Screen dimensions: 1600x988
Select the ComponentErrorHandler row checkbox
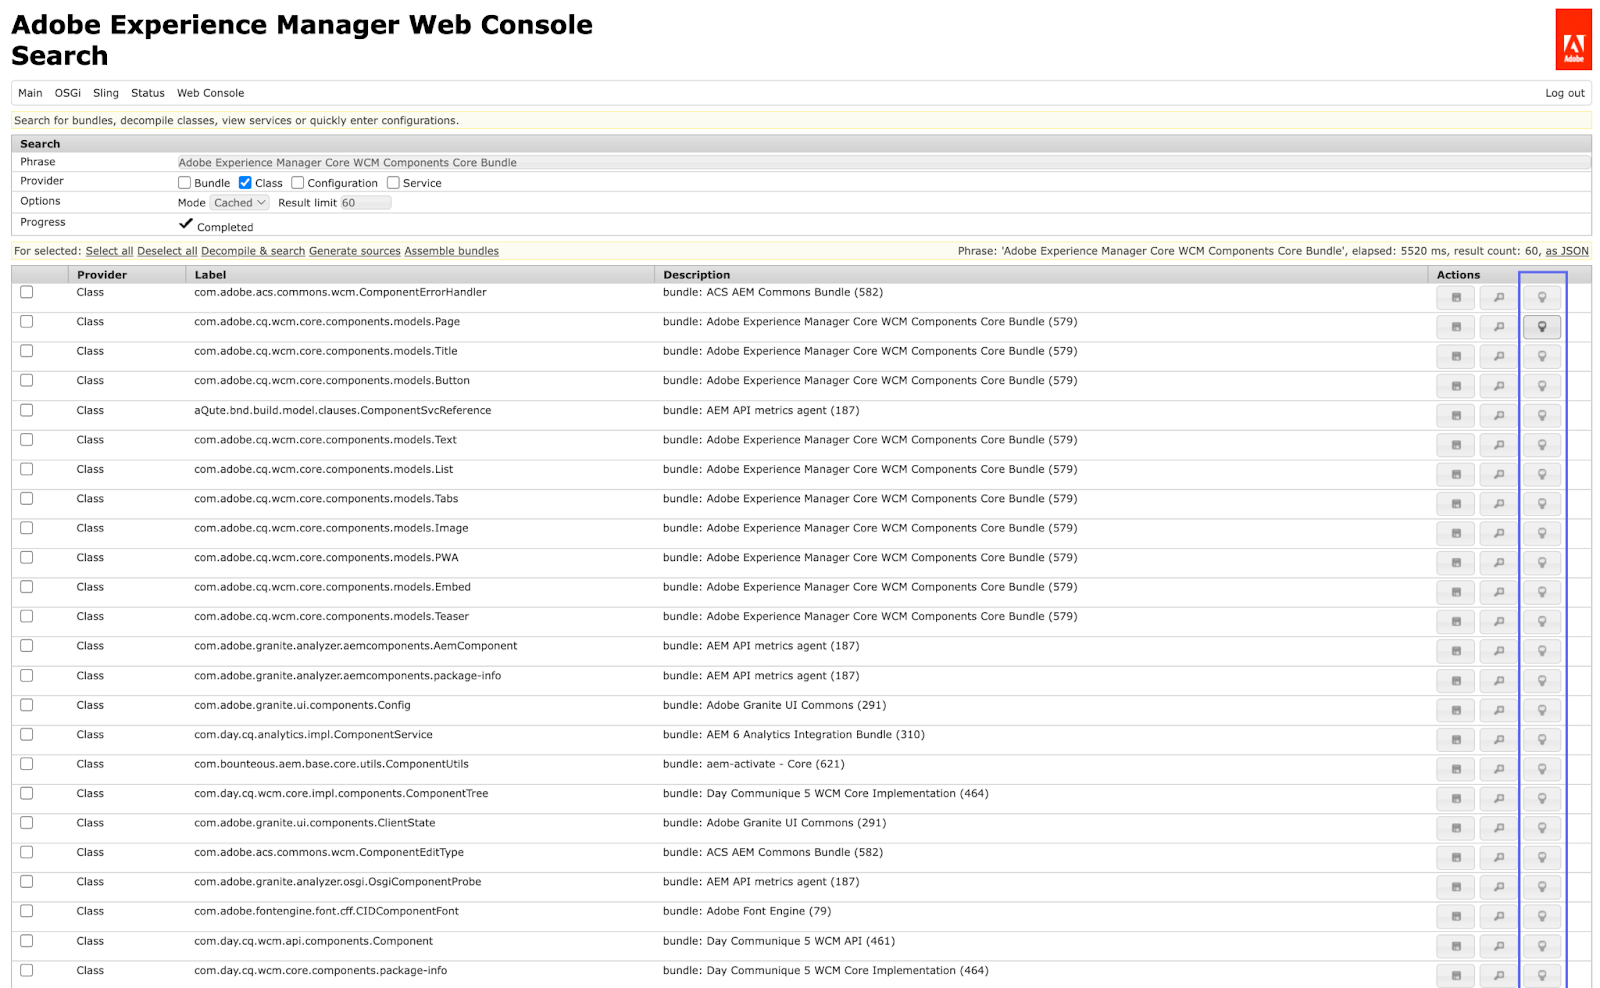click(x=26, y=292)
